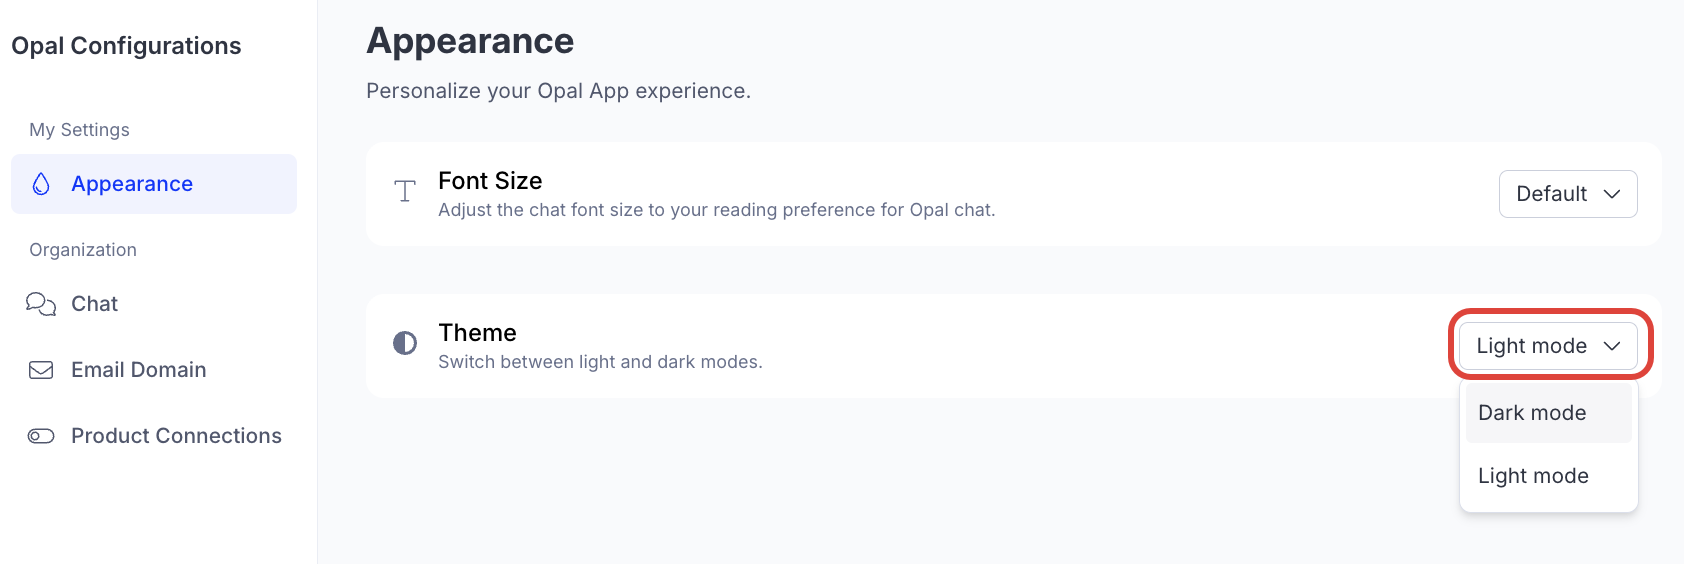This screenshot has width=1684, height=564.
Task: Click the Product Connections toggle icon
Action: click(41, 436)
